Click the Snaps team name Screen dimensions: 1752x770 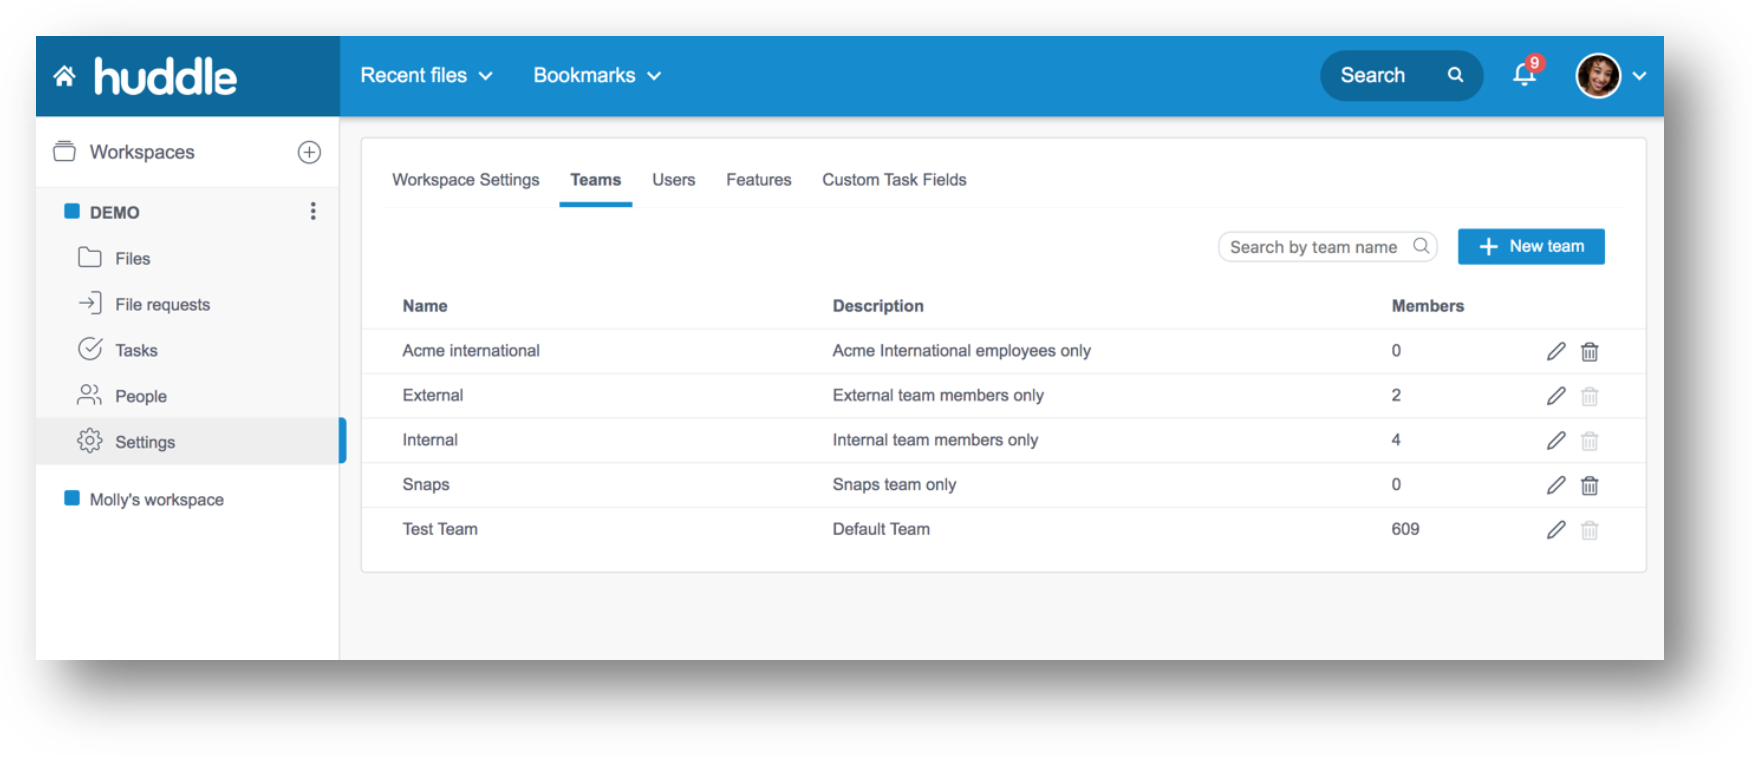[x=426, y=484]
